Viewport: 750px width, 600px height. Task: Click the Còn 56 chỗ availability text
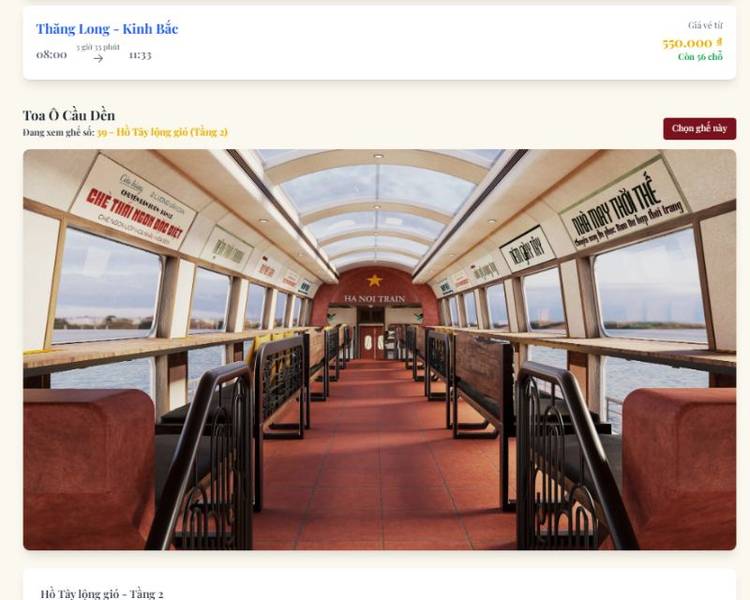700,56
